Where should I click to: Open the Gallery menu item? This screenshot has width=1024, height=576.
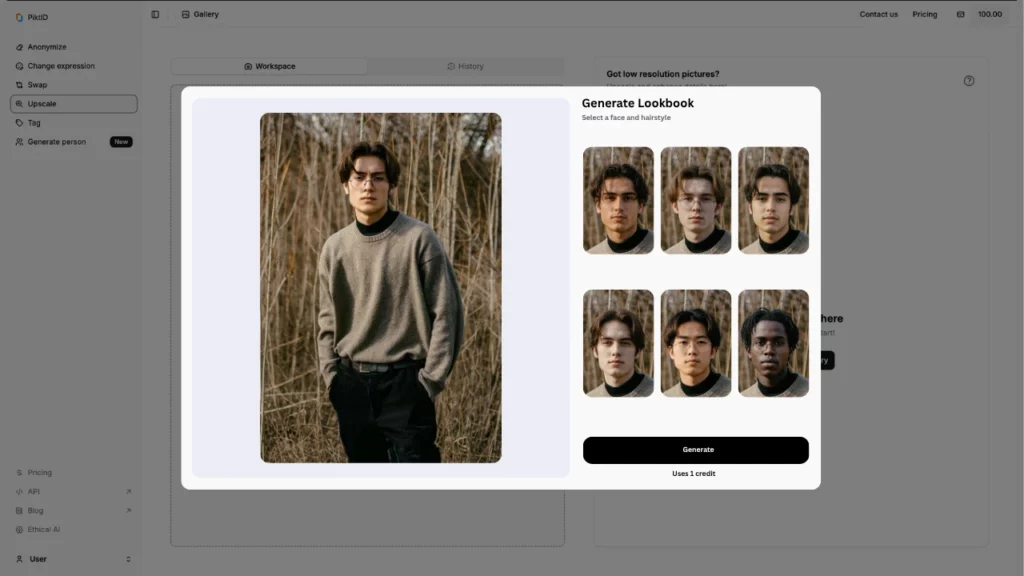199,14
